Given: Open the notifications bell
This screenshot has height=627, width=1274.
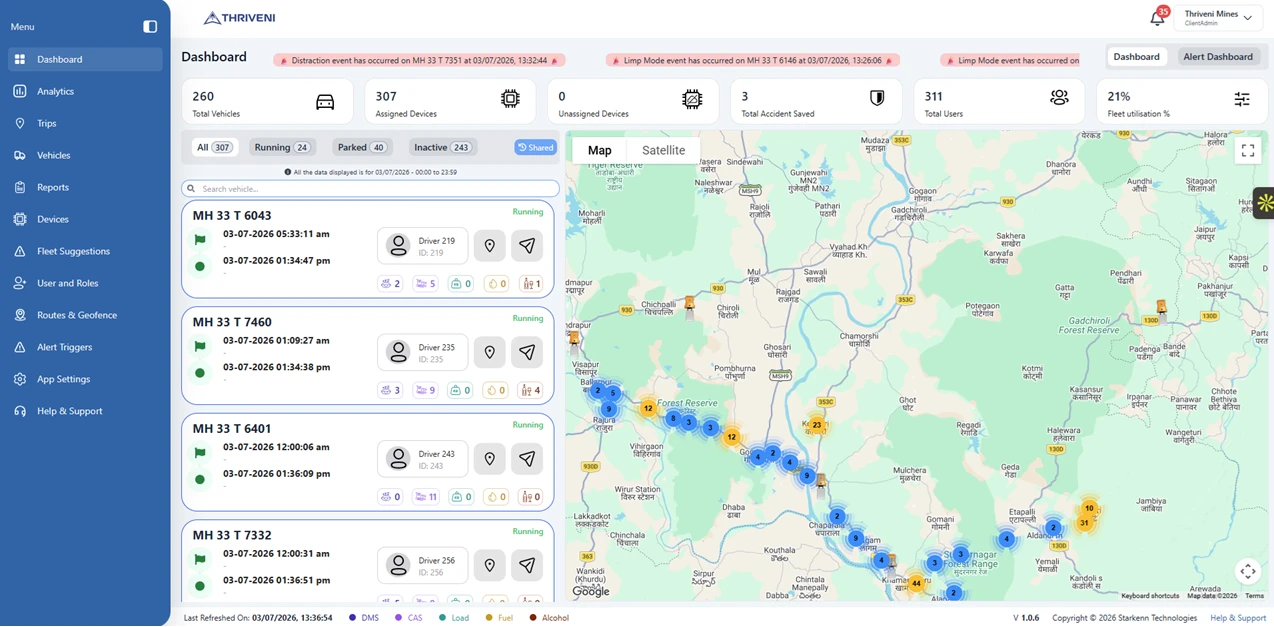Looking at the screenshot, I should coord(1157,18).
